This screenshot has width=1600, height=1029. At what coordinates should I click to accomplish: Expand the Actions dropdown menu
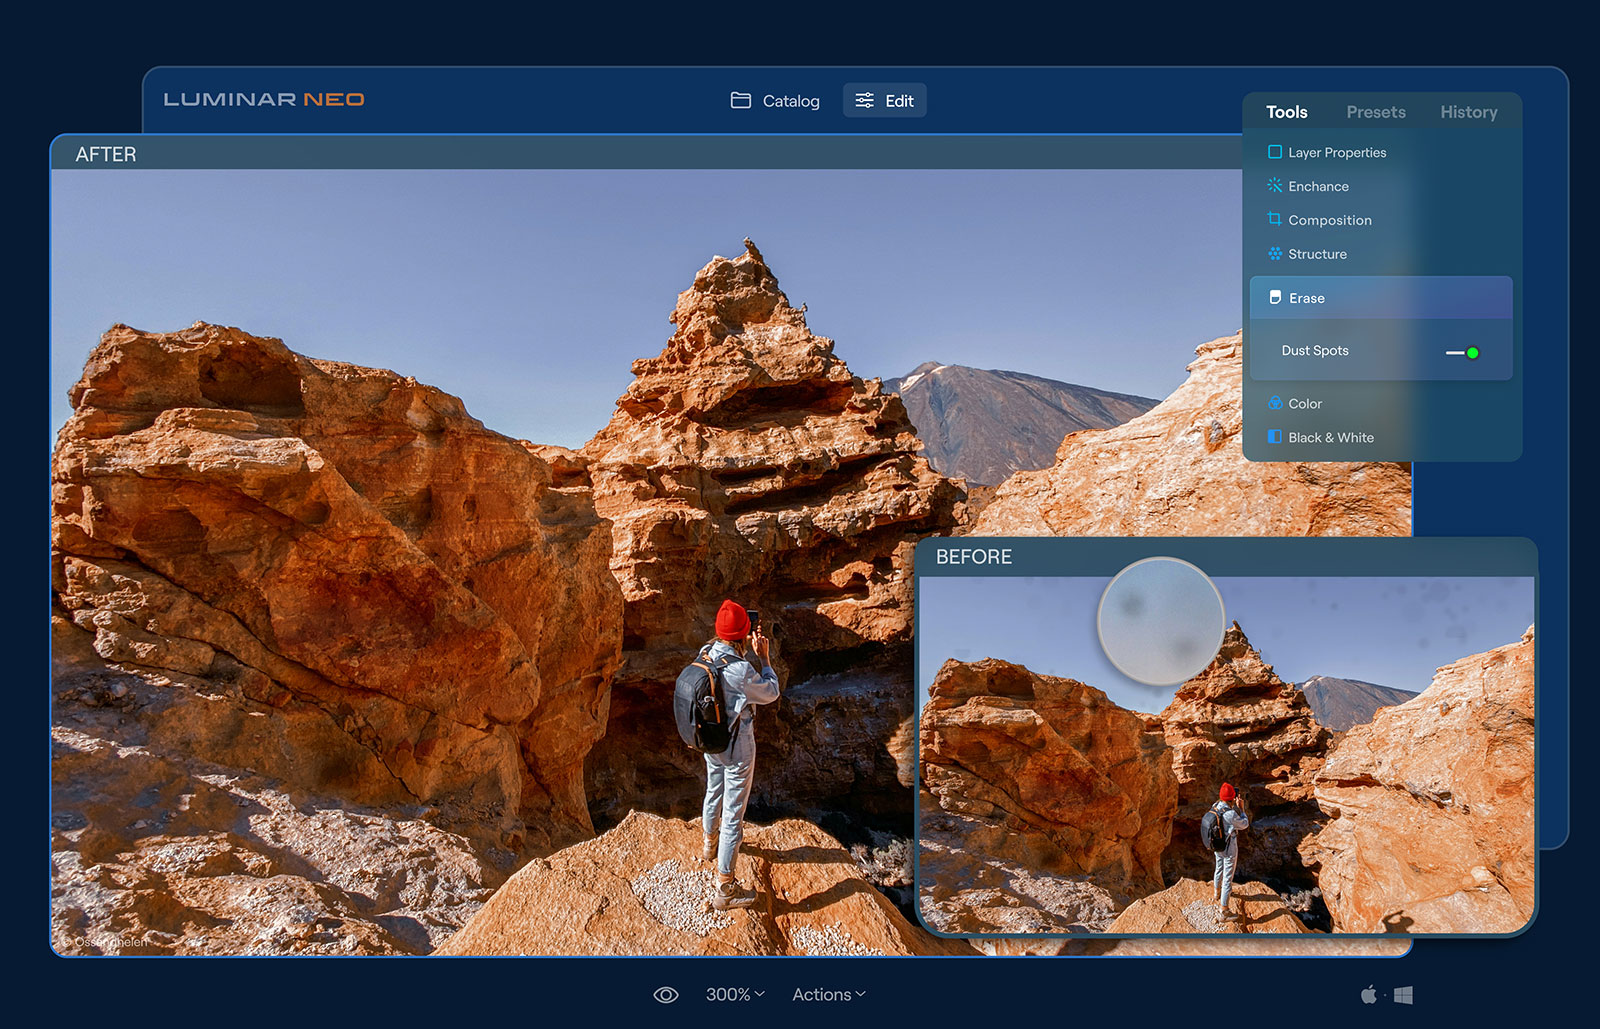[x=829, y=994]
